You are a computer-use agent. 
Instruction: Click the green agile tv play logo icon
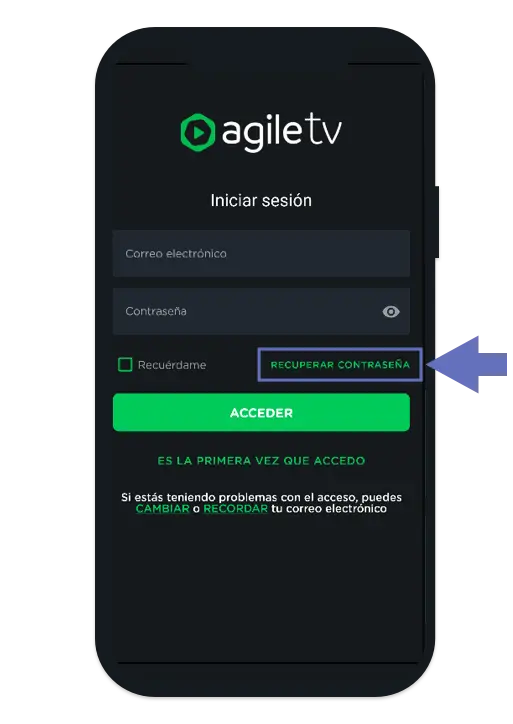click(197, 133)
